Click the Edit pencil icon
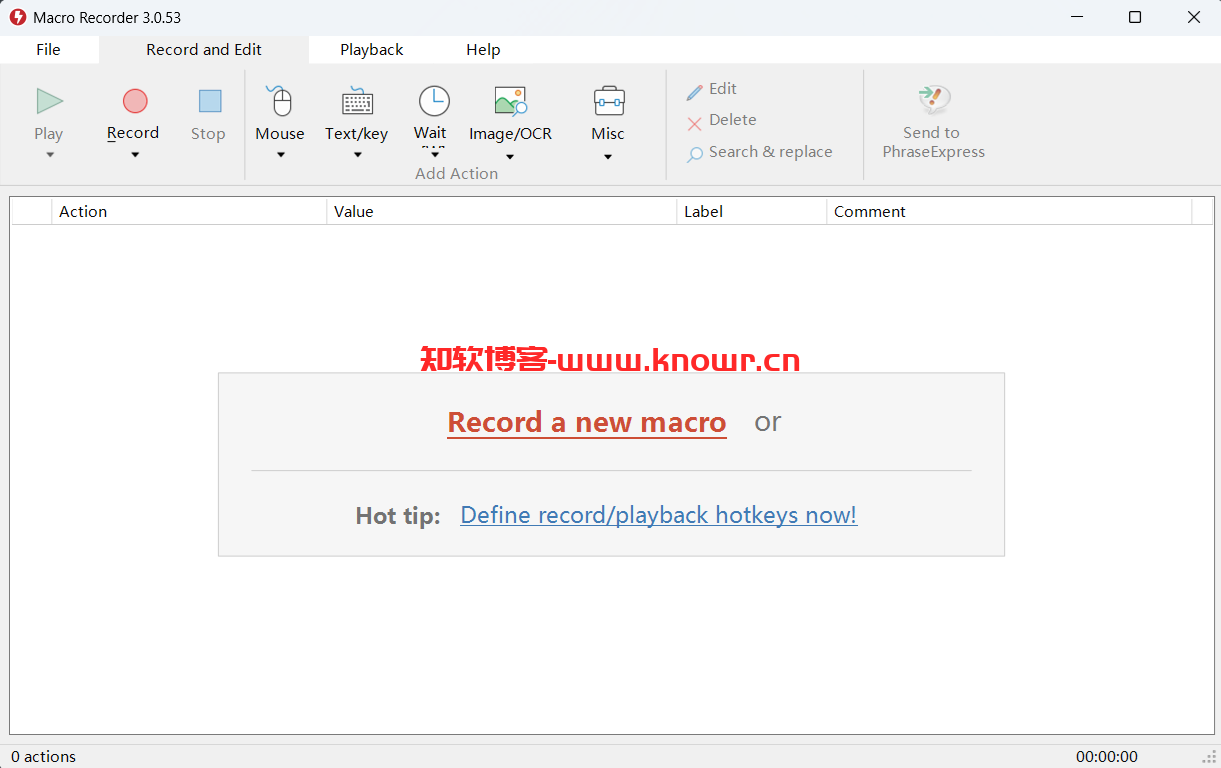The image size is (1221, 768). [695, 92]
